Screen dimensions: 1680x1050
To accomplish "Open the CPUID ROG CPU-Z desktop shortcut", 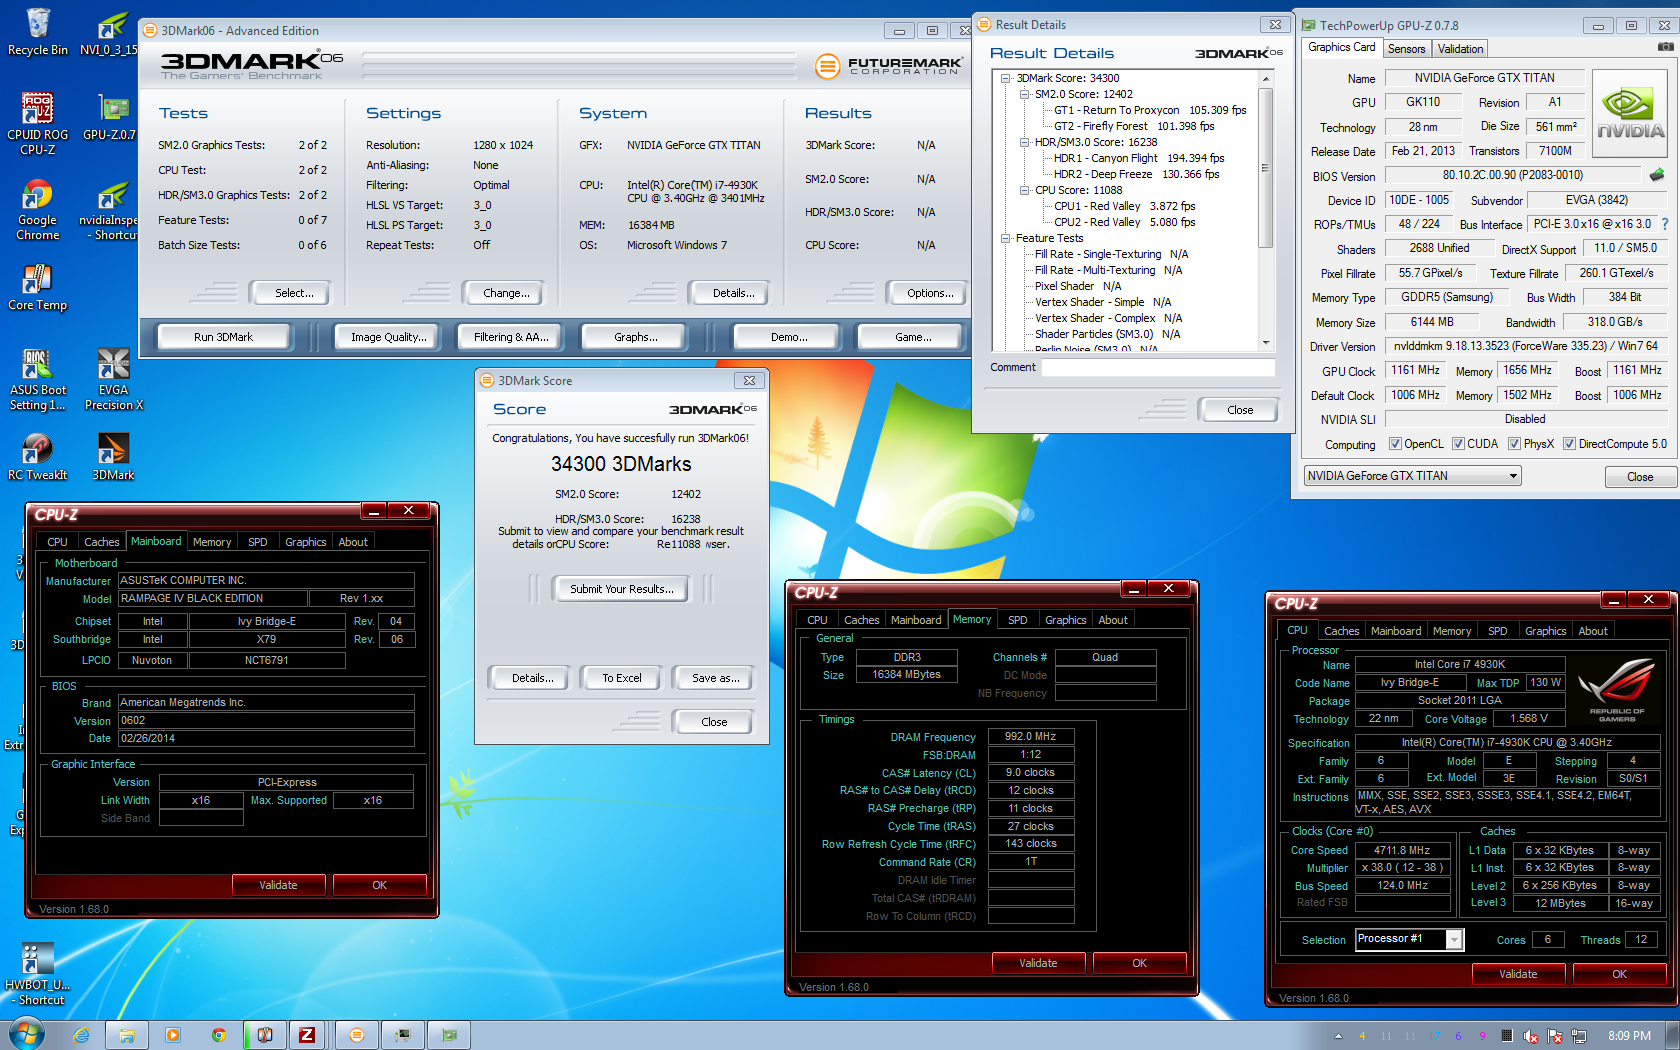I will point(38,123).
